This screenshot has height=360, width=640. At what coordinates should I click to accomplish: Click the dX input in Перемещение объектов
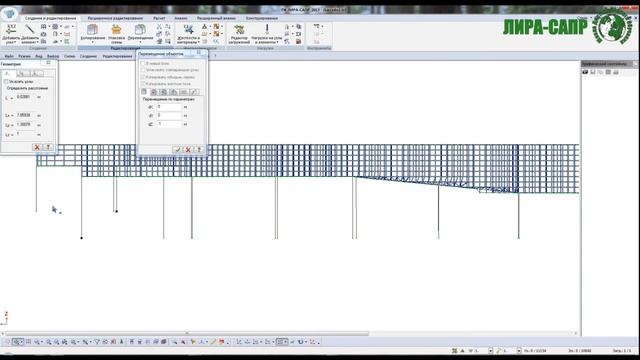tap(169, 107)
